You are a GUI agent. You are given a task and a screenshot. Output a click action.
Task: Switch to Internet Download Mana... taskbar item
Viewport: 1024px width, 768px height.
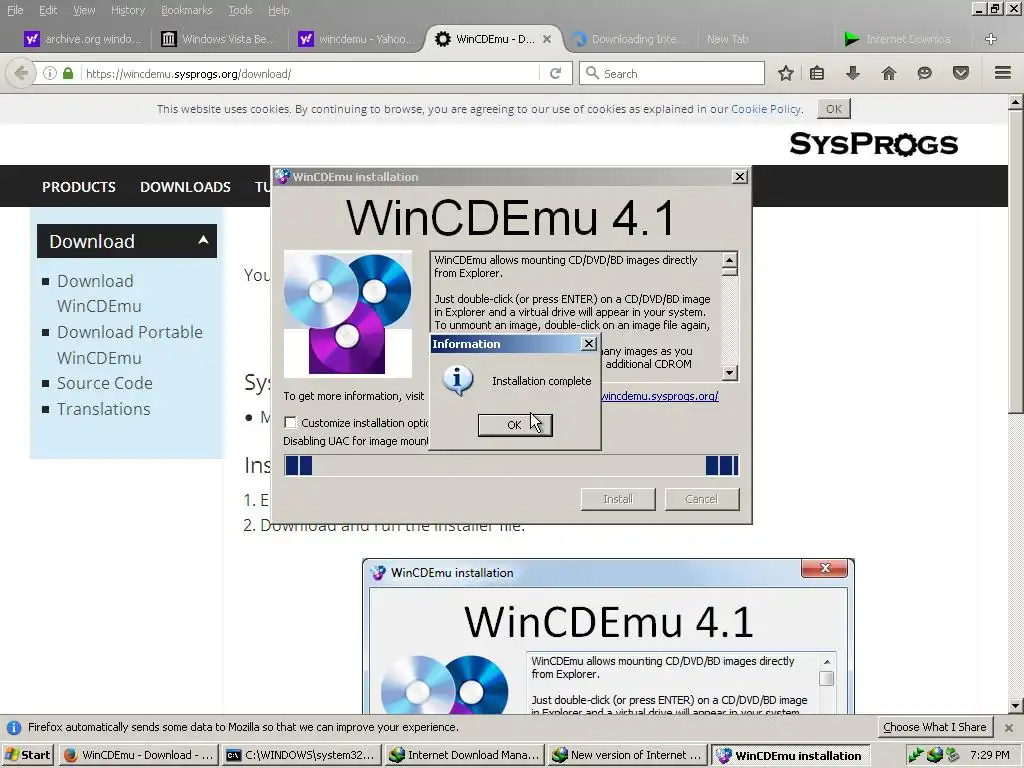point(464,755)
